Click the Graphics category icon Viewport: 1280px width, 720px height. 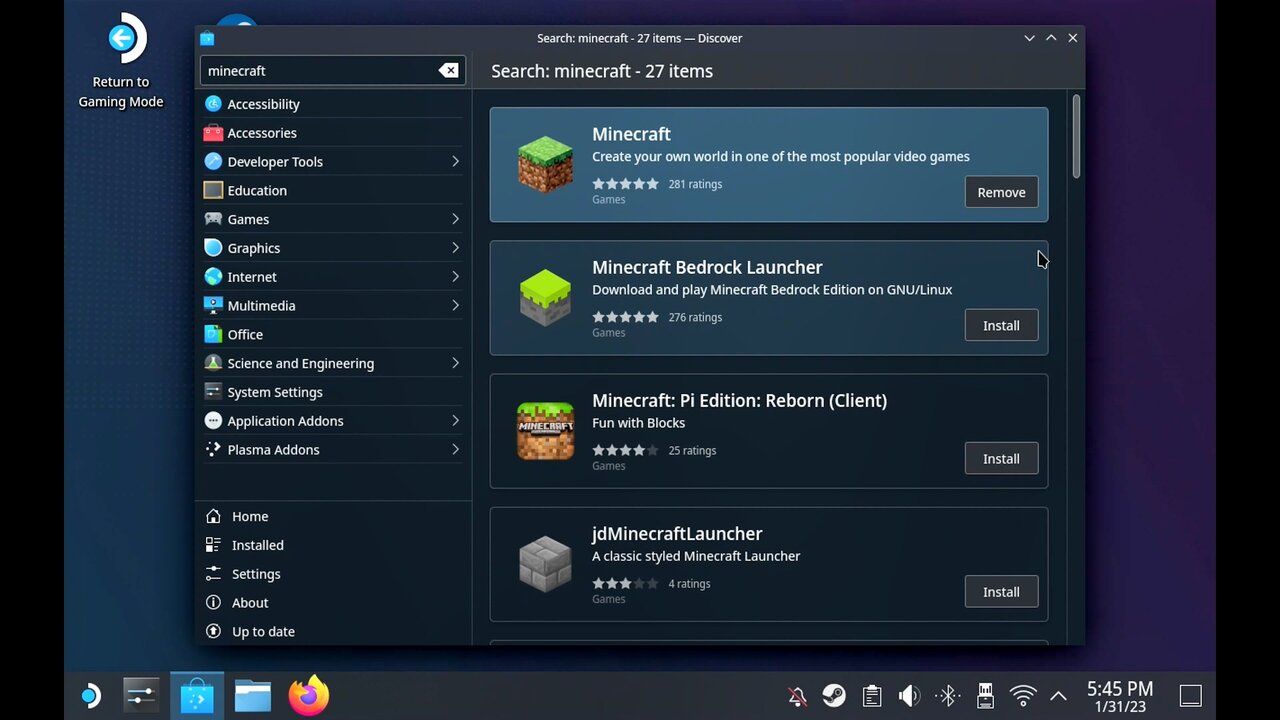pyautogui.click(x=213, y=247)
